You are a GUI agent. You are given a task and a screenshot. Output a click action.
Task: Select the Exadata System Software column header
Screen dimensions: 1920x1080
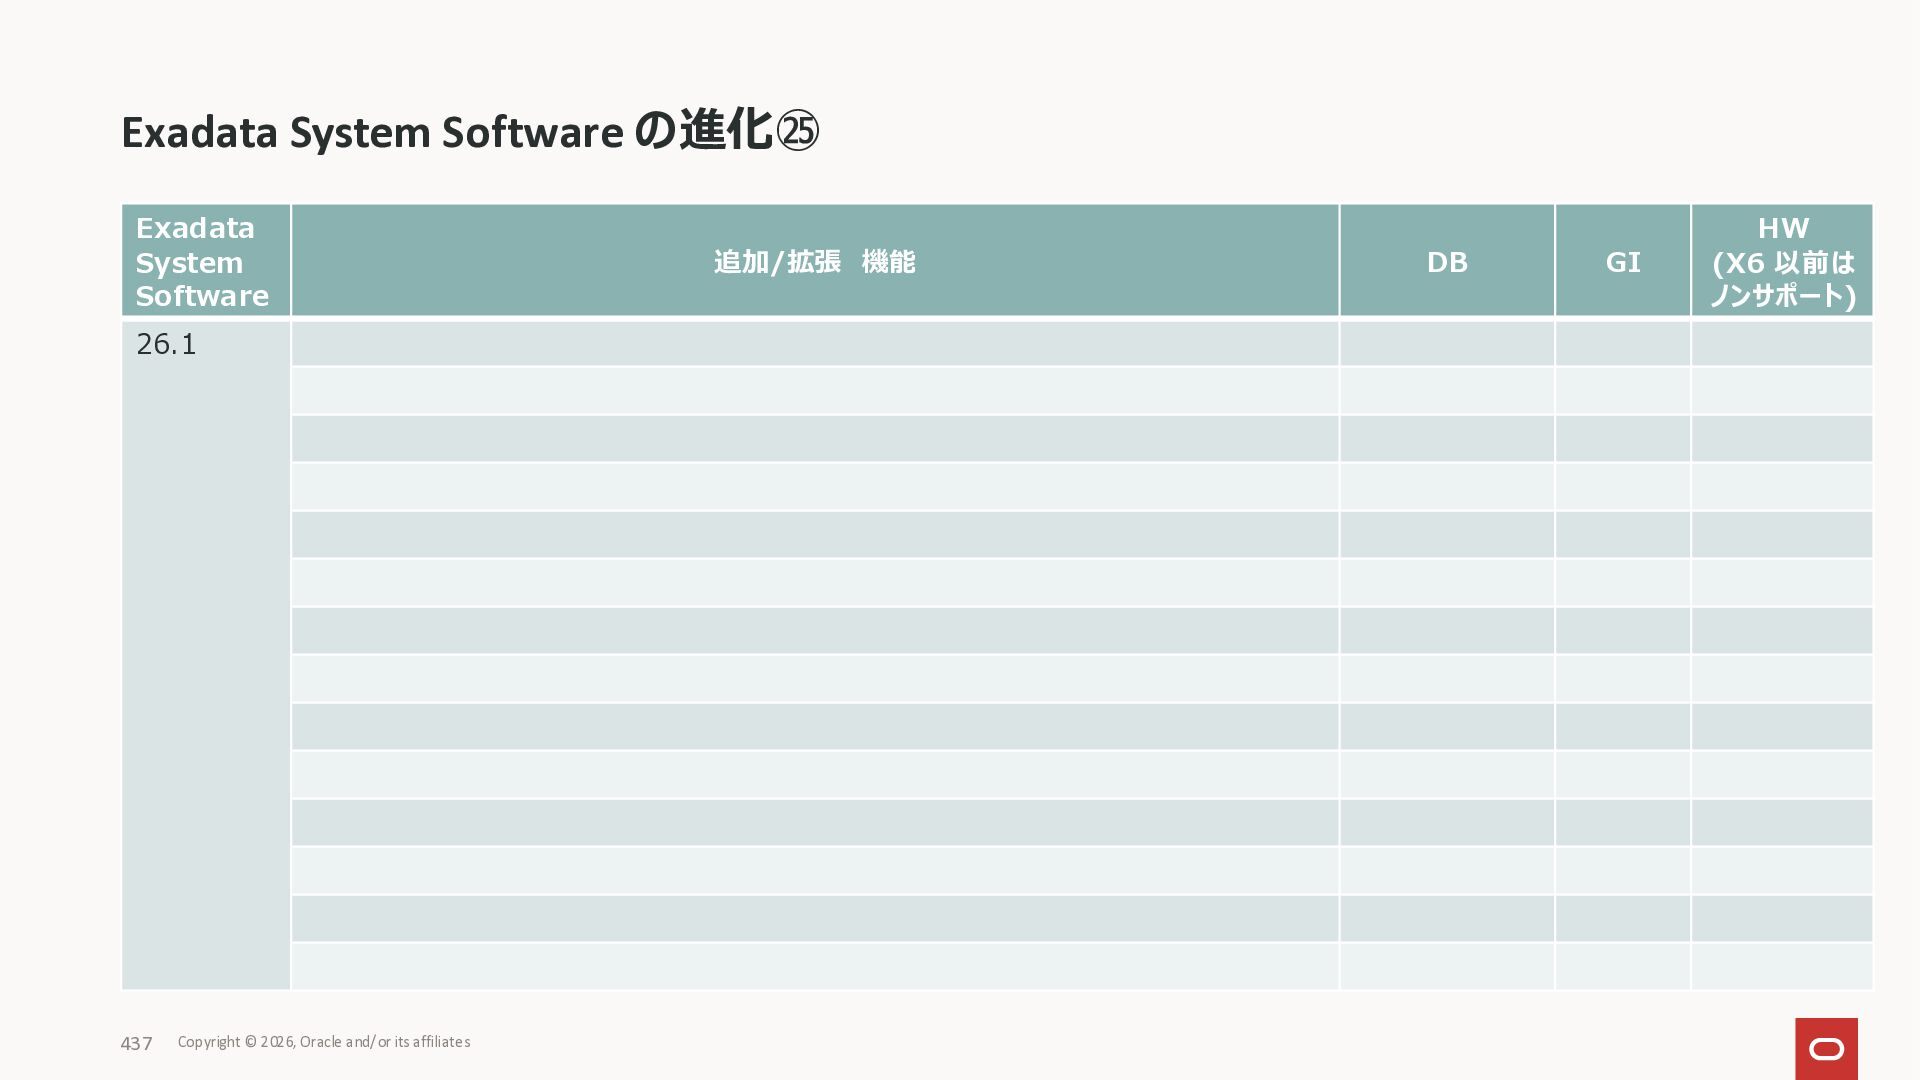[x=204, y=261]
